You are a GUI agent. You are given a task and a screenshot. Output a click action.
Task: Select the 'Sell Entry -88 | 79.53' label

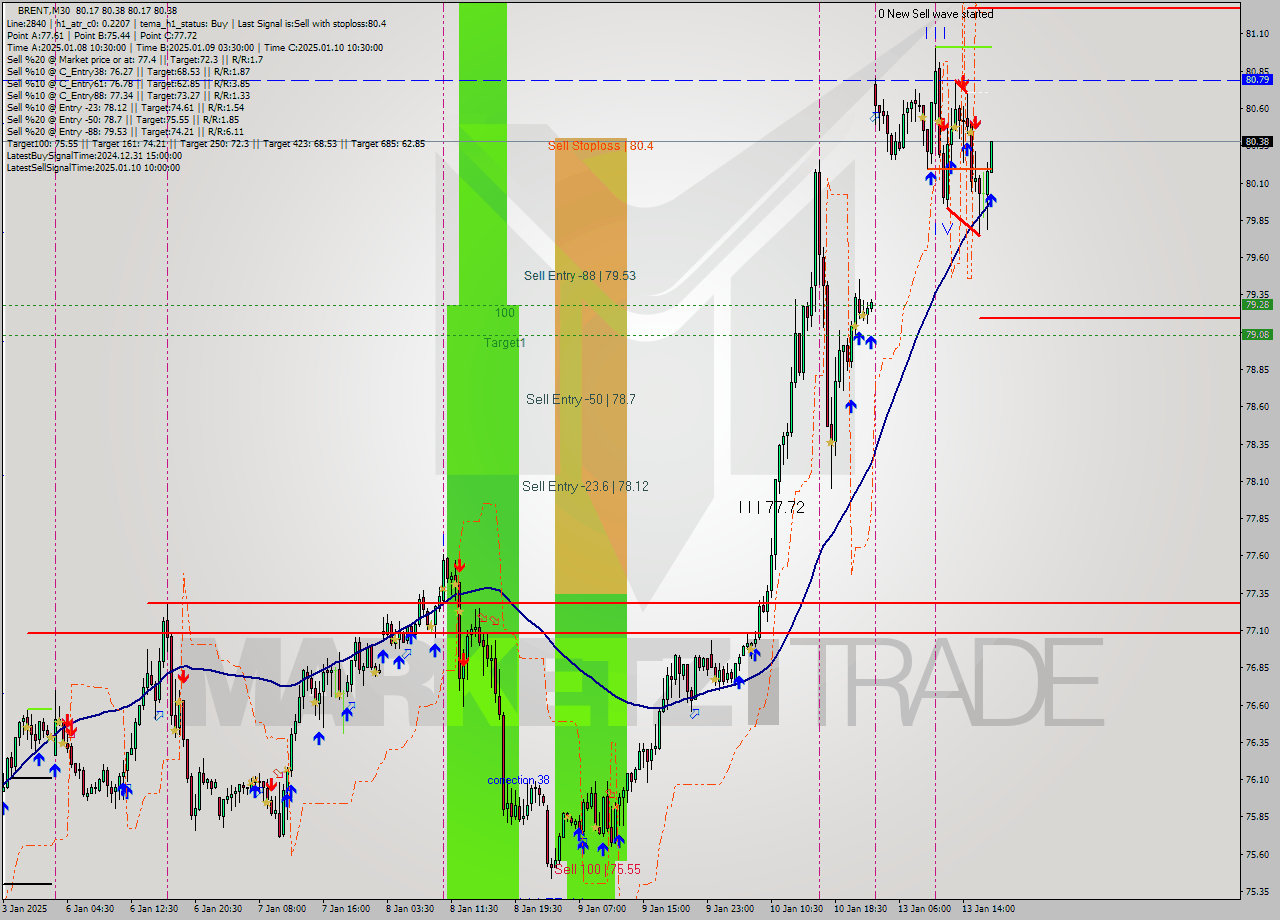click(580, 275)
